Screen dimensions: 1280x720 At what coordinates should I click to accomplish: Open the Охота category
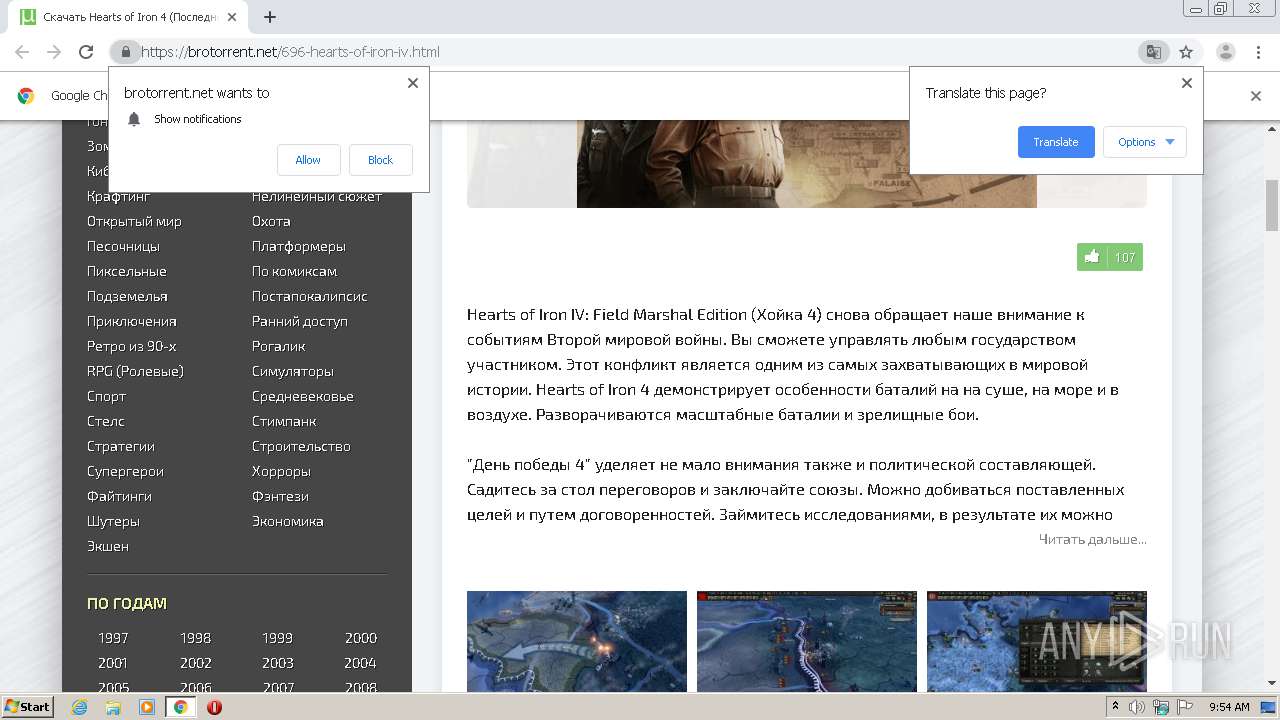pyautogui.click(x=271, y=221)
